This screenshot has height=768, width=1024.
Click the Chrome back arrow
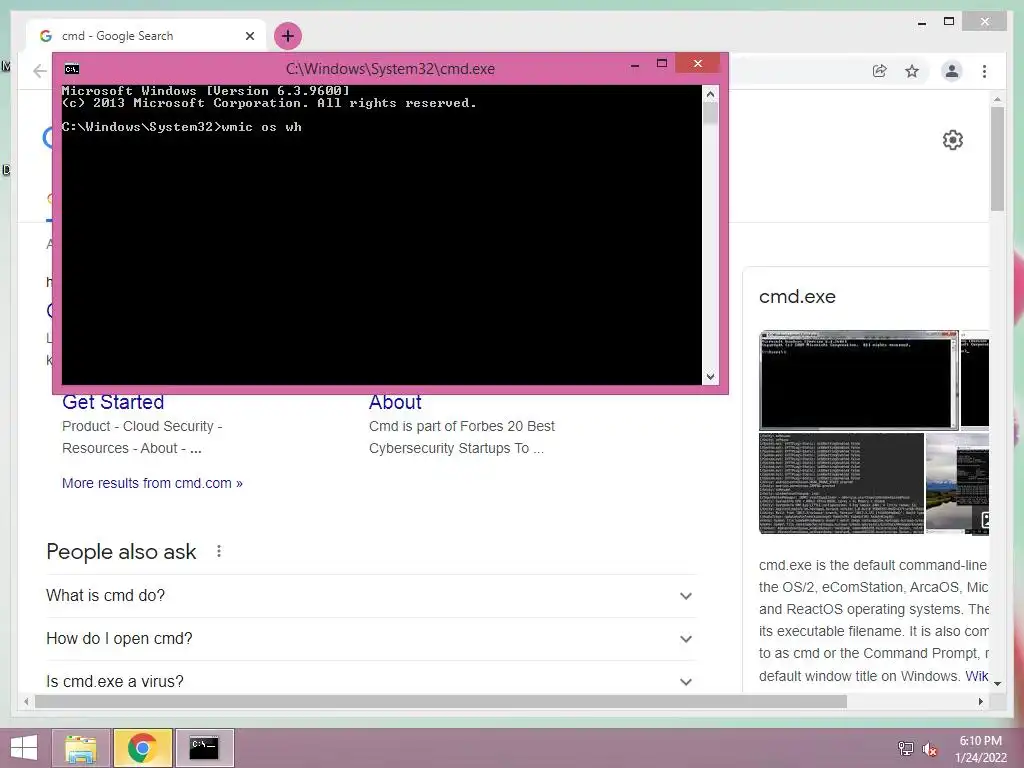click(40, 71)
